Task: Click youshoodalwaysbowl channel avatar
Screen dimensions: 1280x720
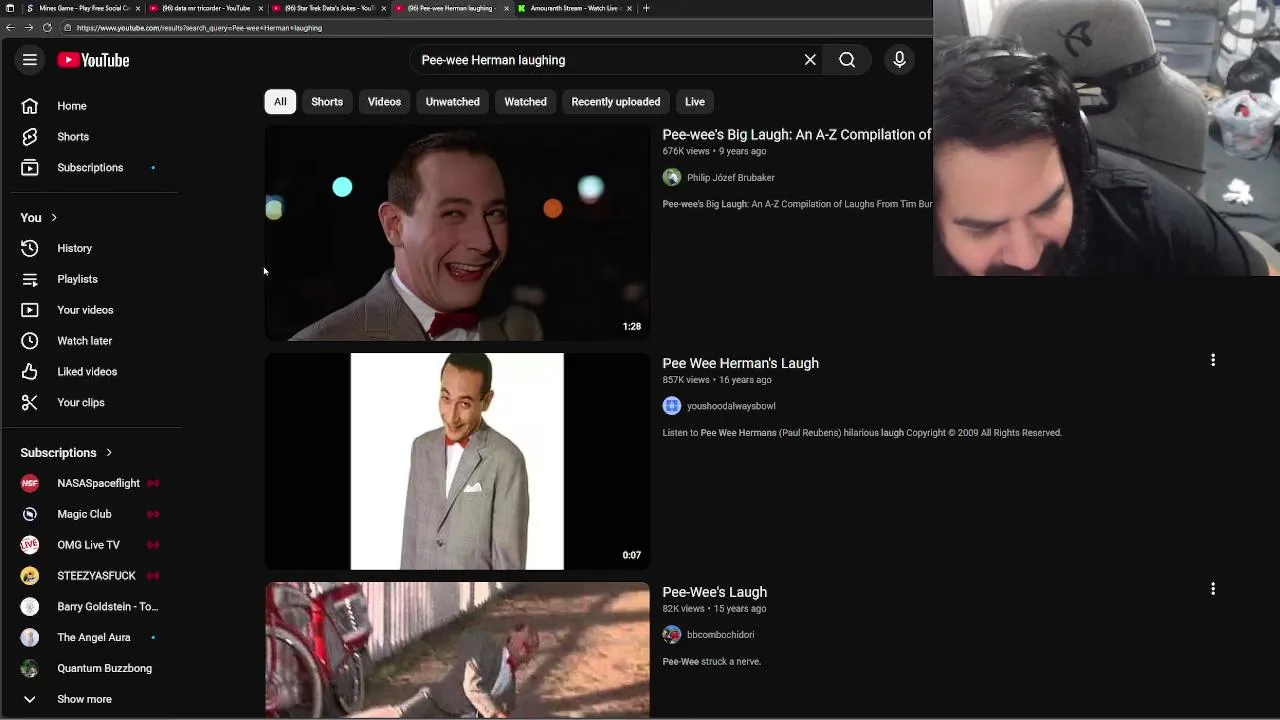Action: tap(672, 406)
